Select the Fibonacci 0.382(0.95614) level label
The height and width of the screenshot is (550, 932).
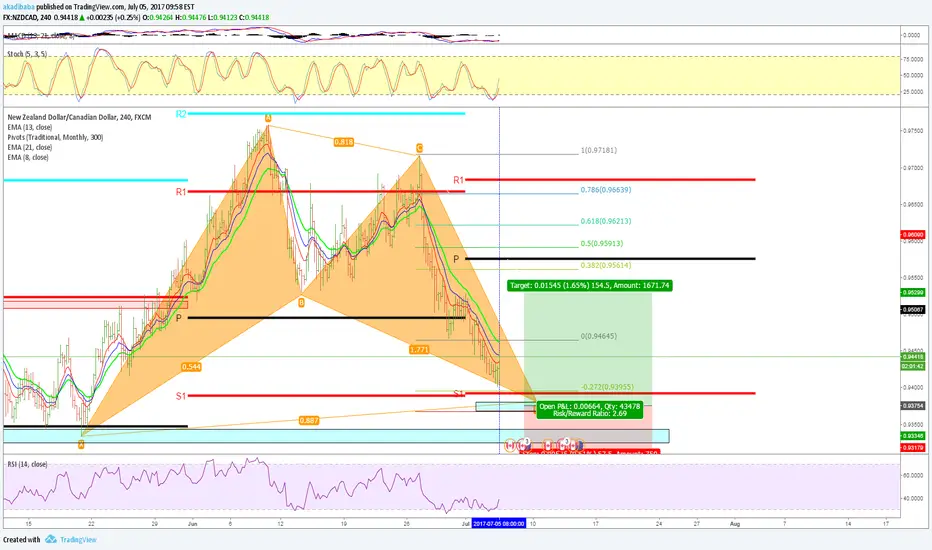point(606,265)
